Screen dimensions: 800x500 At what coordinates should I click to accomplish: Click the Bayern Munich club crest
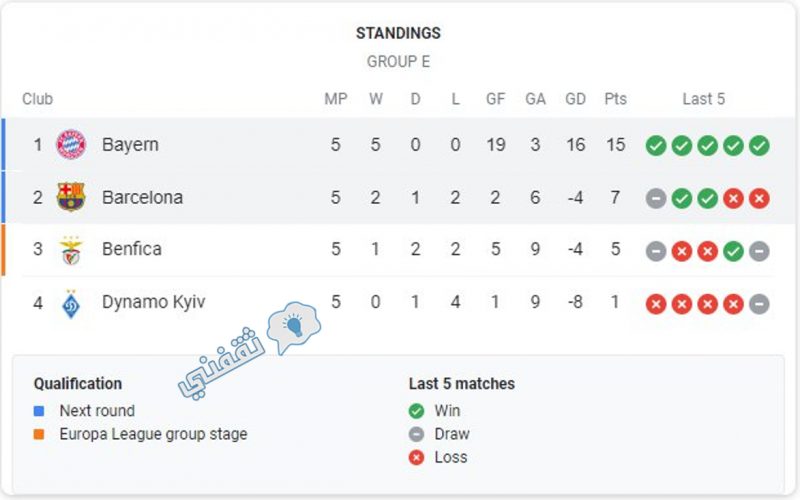point(71,144)
